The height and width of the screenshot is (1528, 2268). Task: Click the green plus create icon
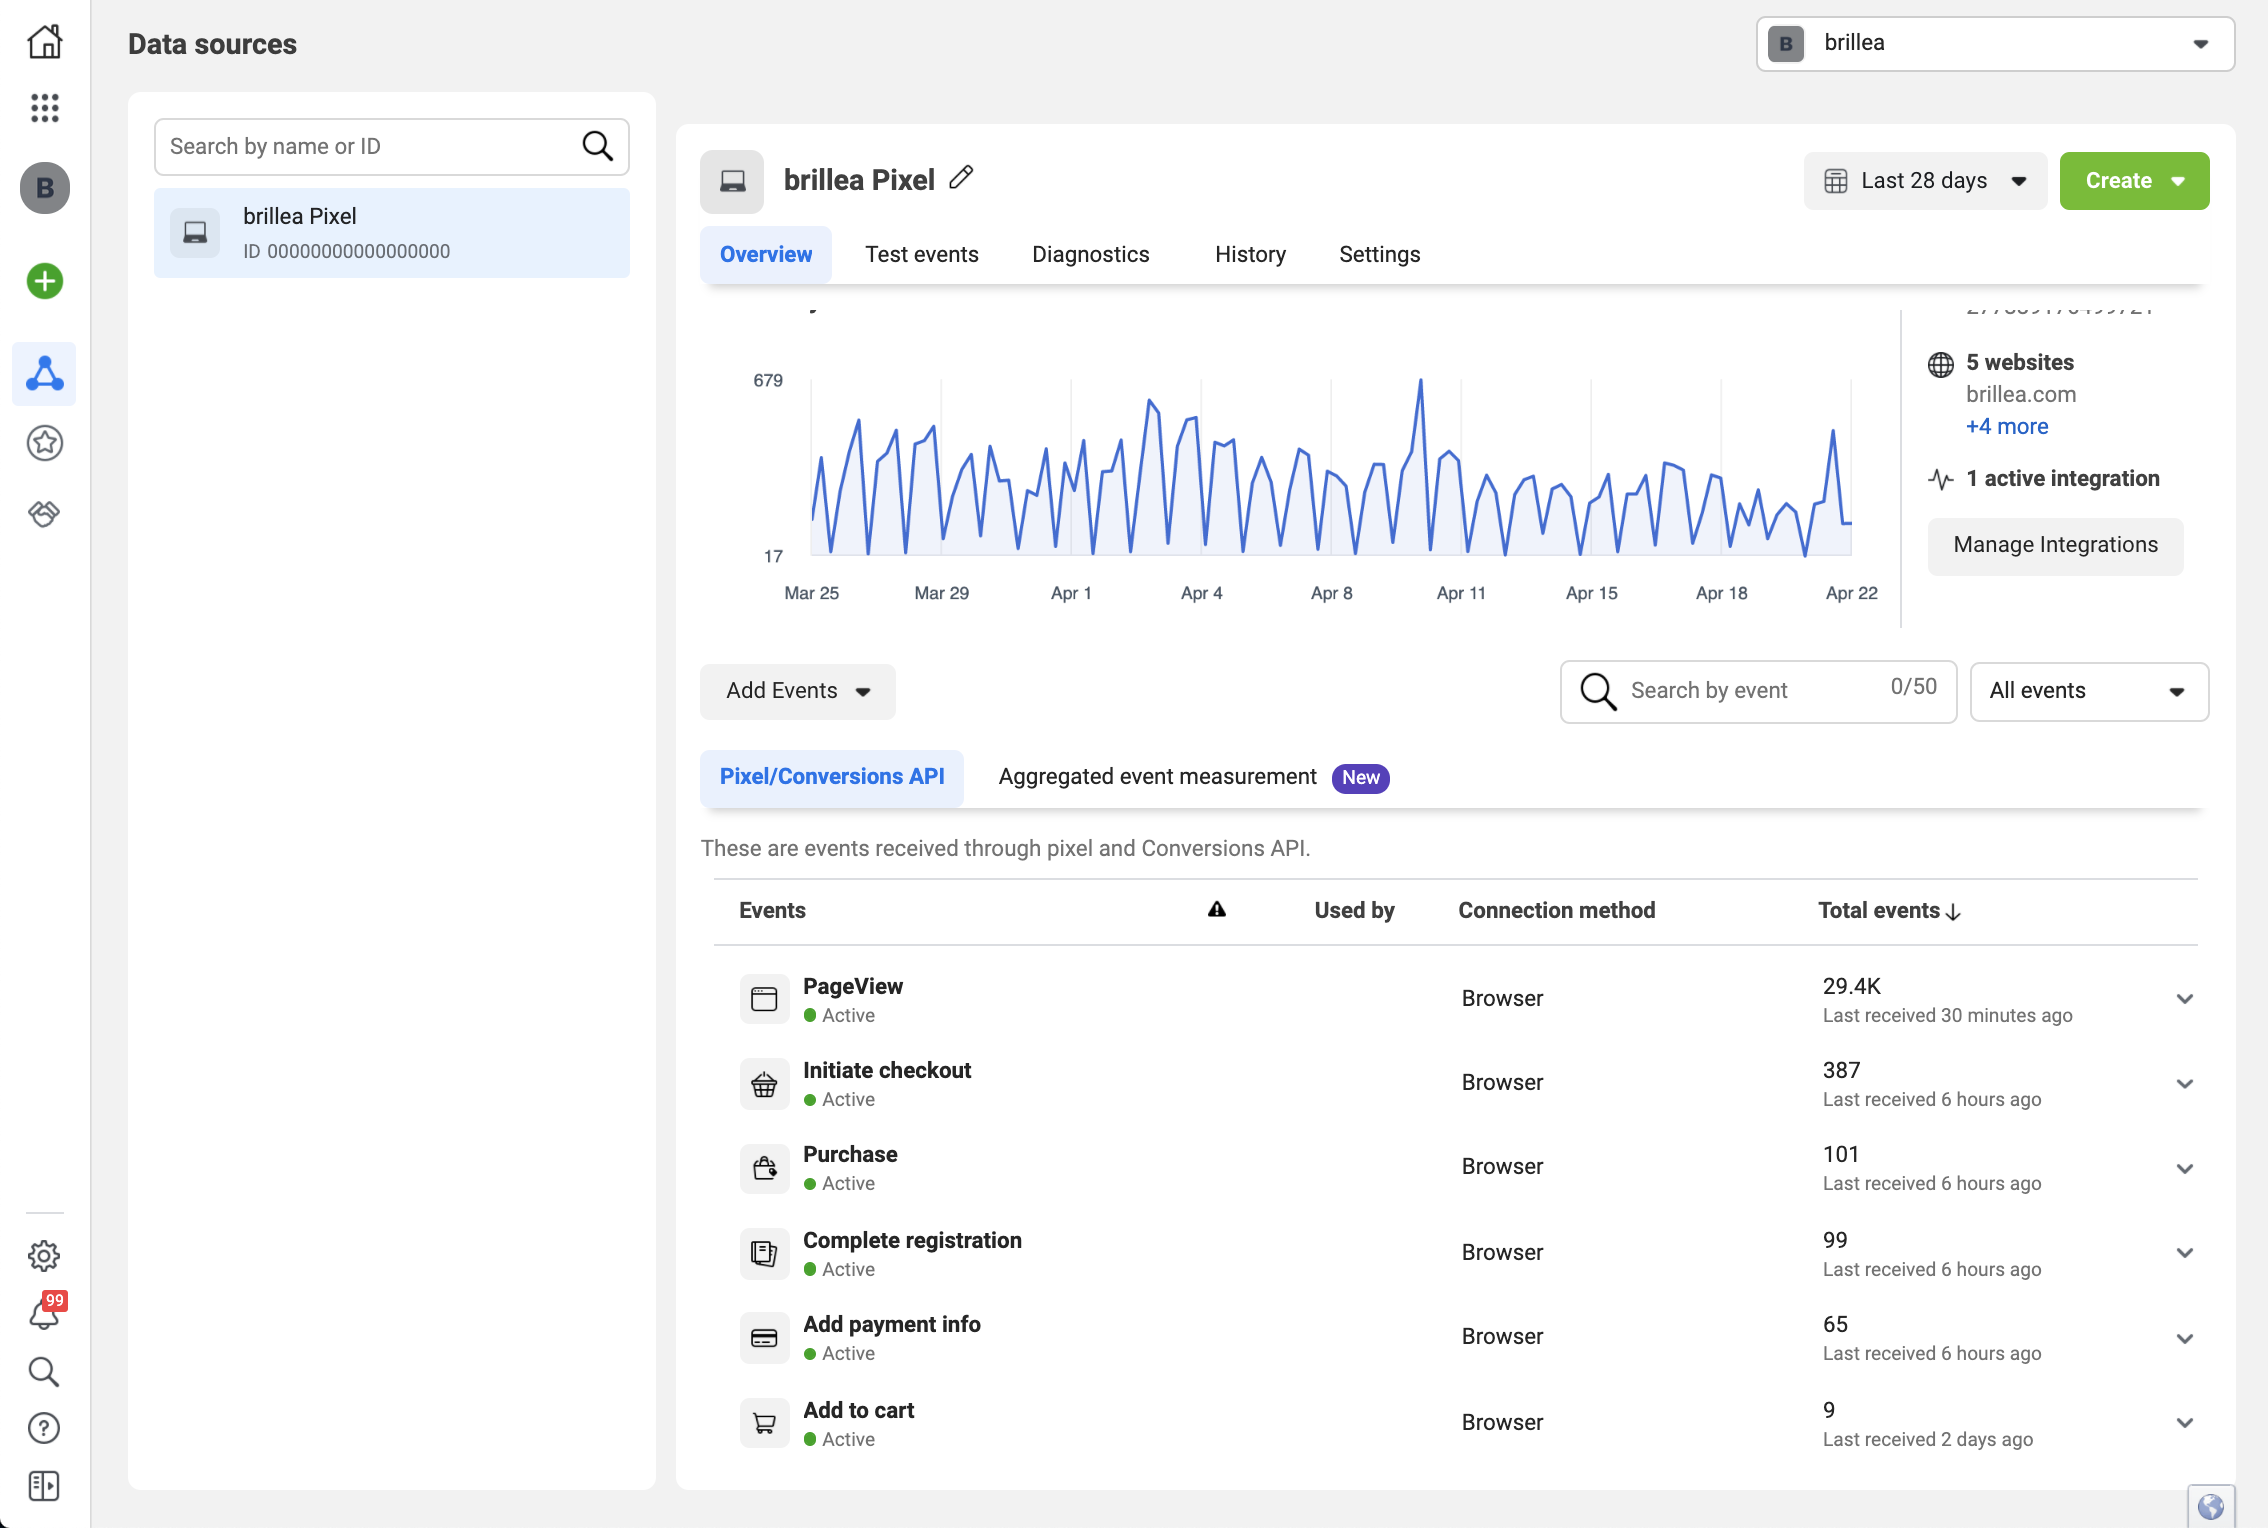coord(45,281)
